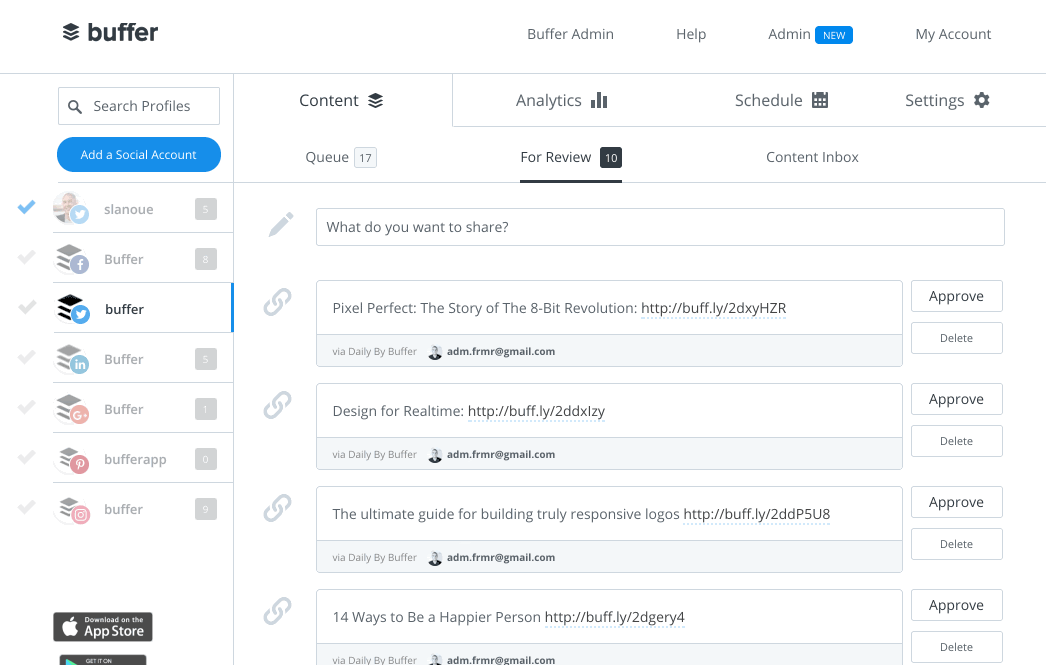Click the Search Profiles field
Viewport: 1046px width, 665px height.
pyautogui.click(x=139, y=106)
